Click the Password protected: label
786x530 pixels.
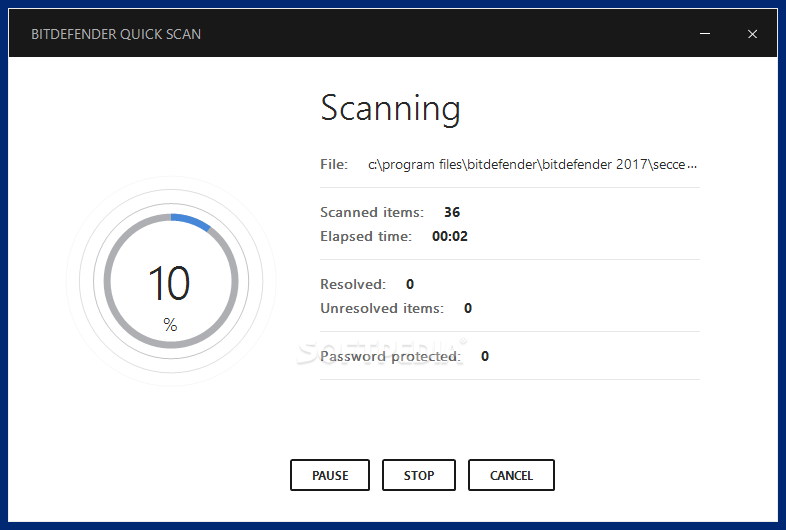click(390, 357)
